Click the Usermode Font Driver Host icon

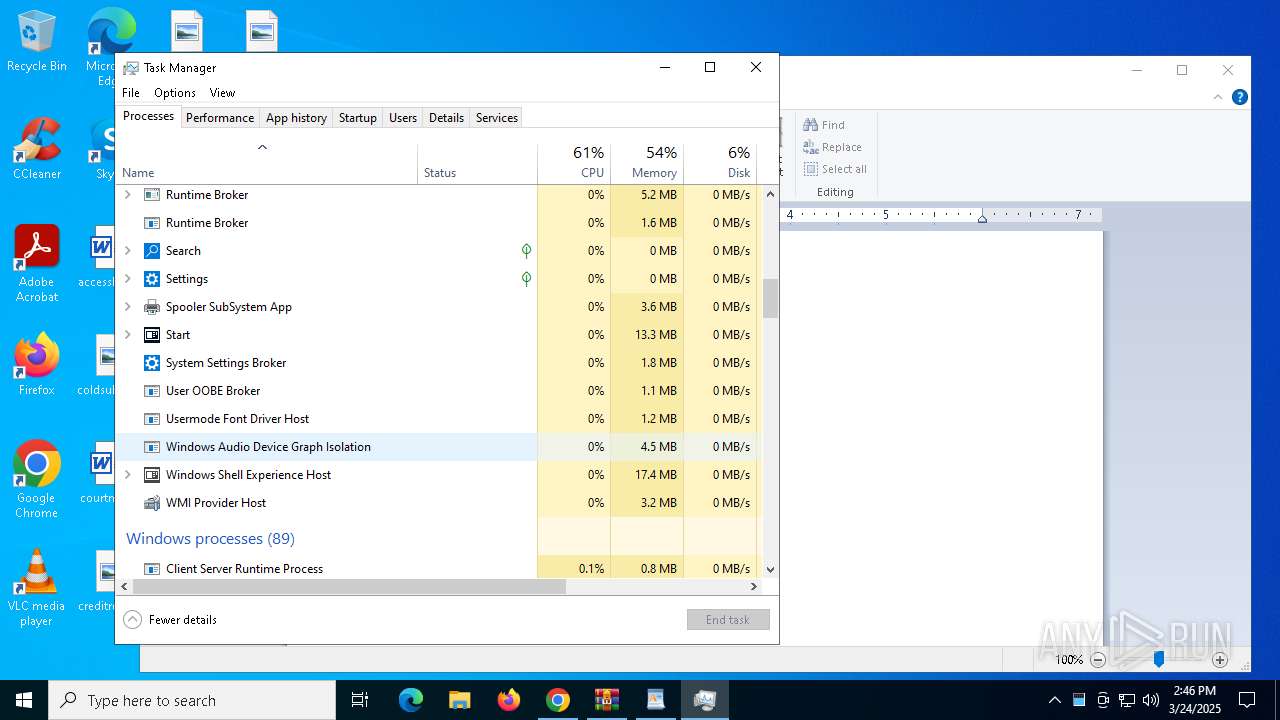tap(152, 419)
